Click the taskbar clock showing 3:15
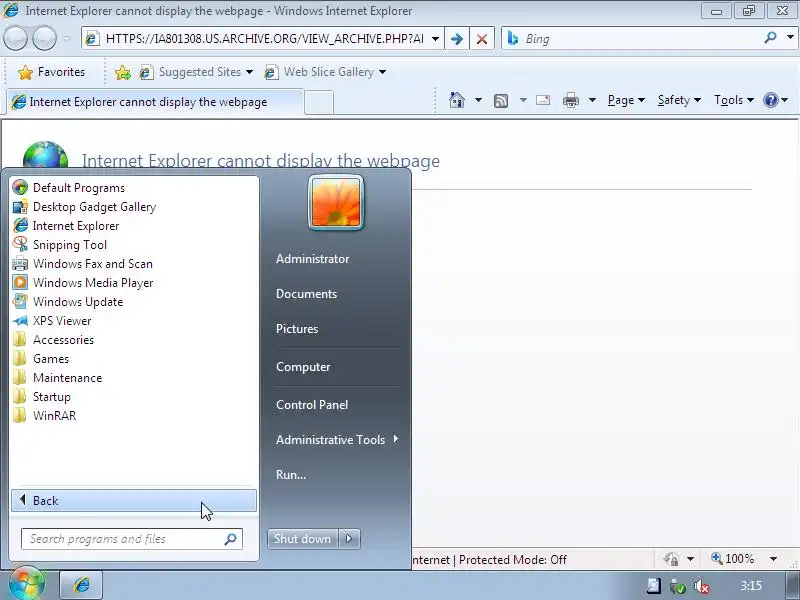The image size is (800, 600). (751, 586)
